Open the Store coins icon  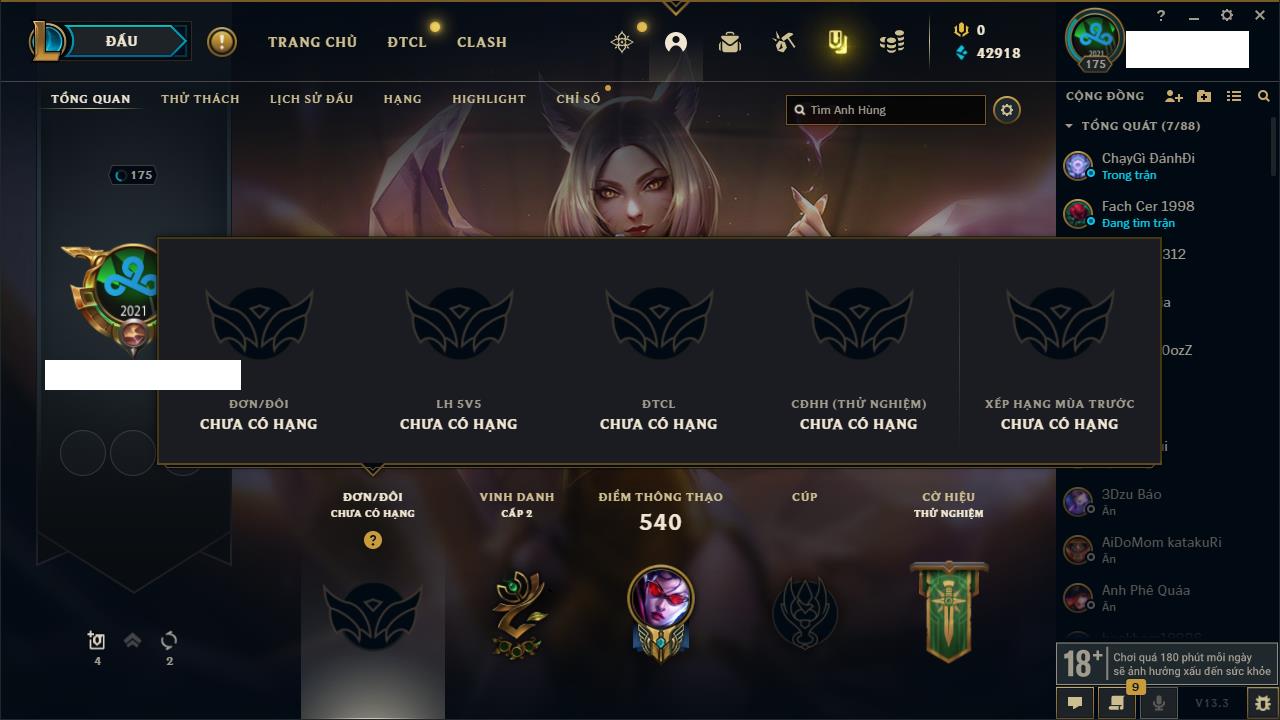(x=892, y=42)
